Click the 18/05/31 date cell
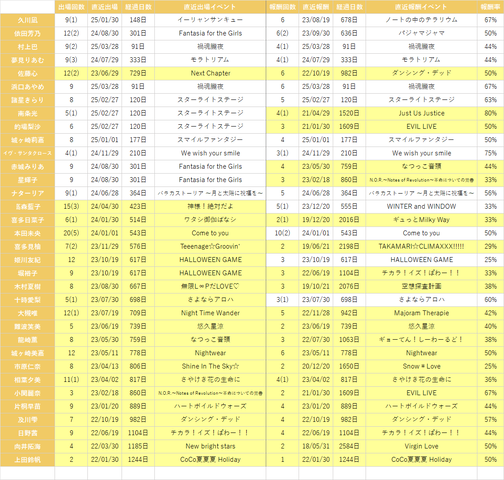 coord(316,446)
